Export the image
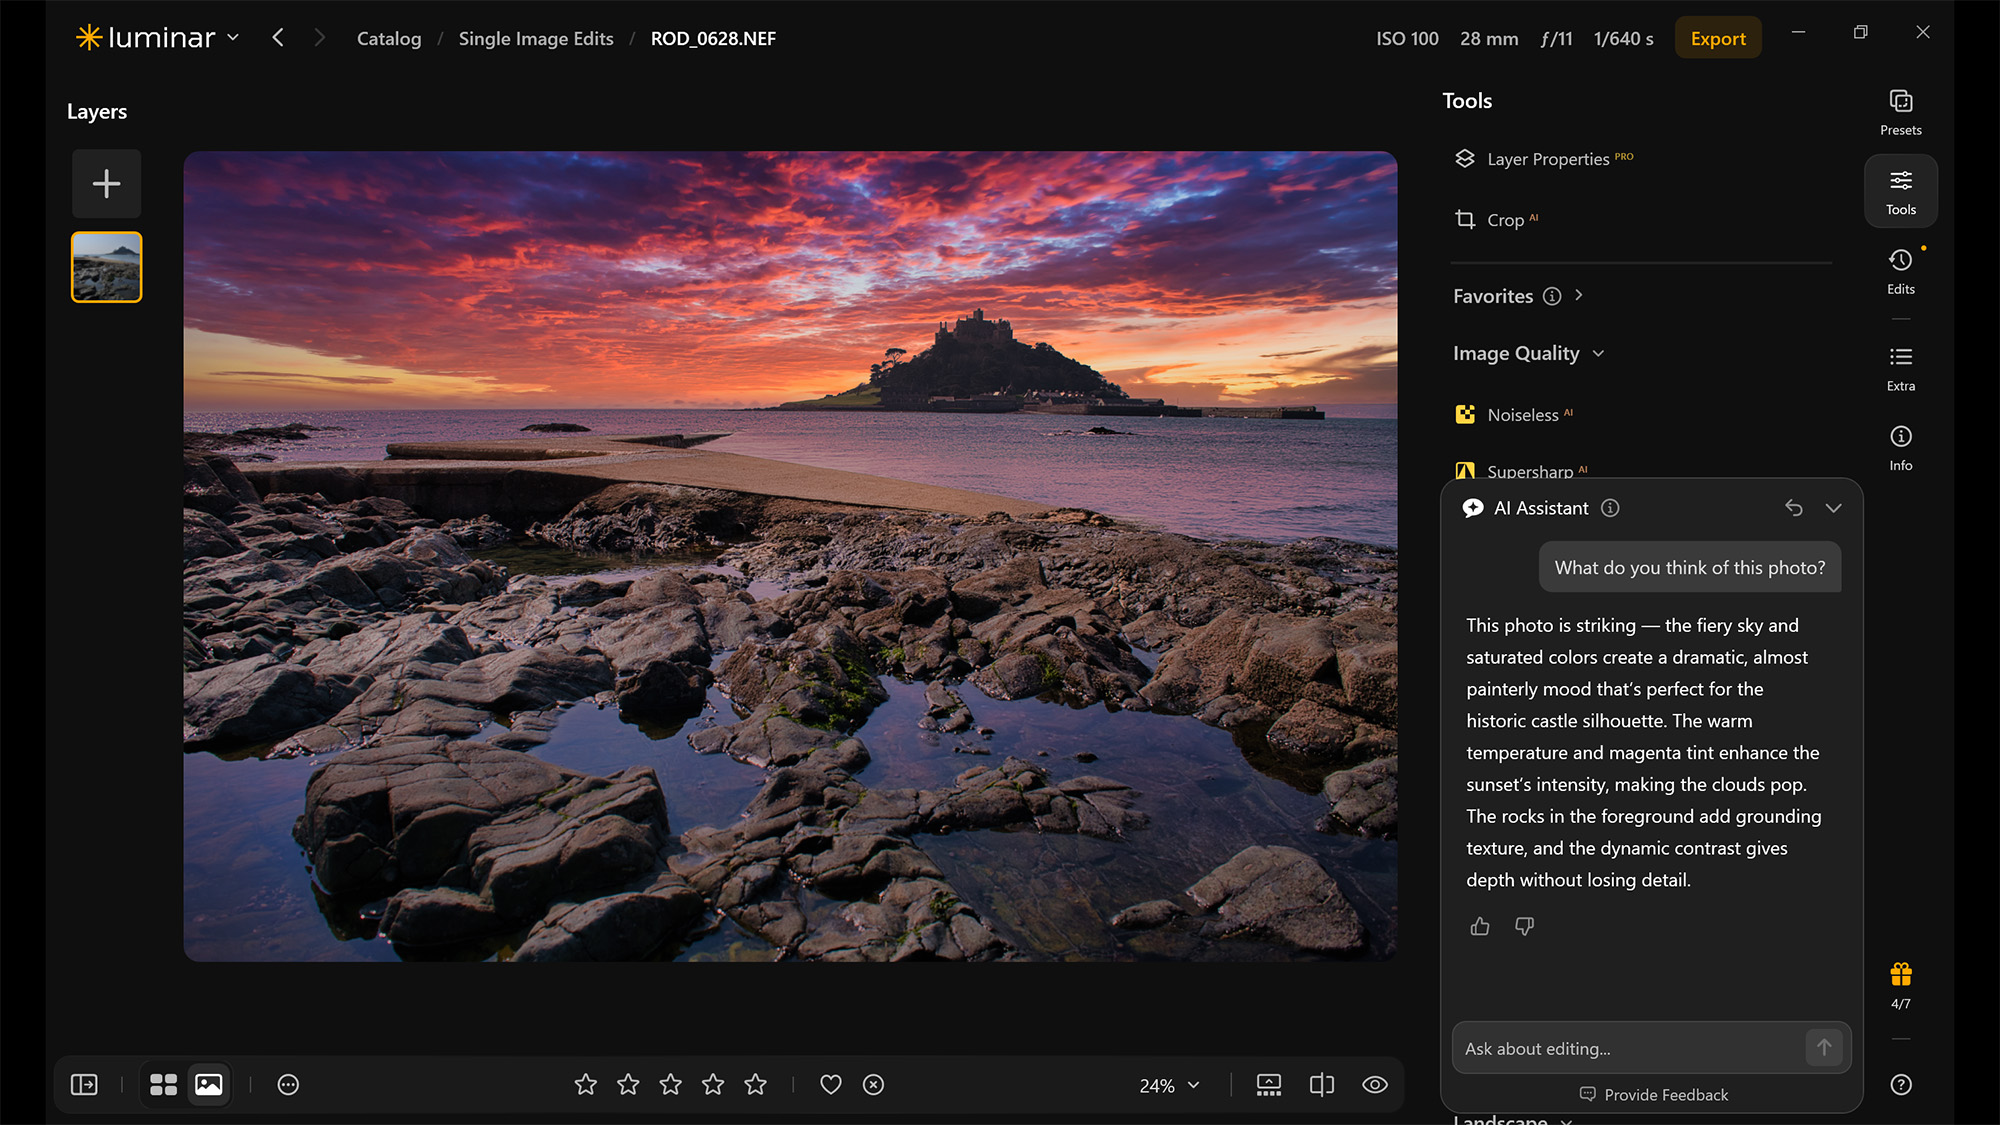The height and width of the screenshot is (1125, 2000). coord(1718,38)
